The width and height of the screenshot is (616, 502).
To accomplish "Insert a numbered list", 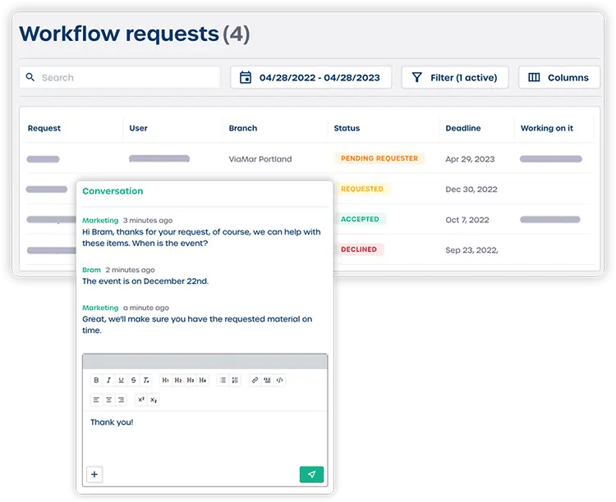I will click(x=235, y=380).
